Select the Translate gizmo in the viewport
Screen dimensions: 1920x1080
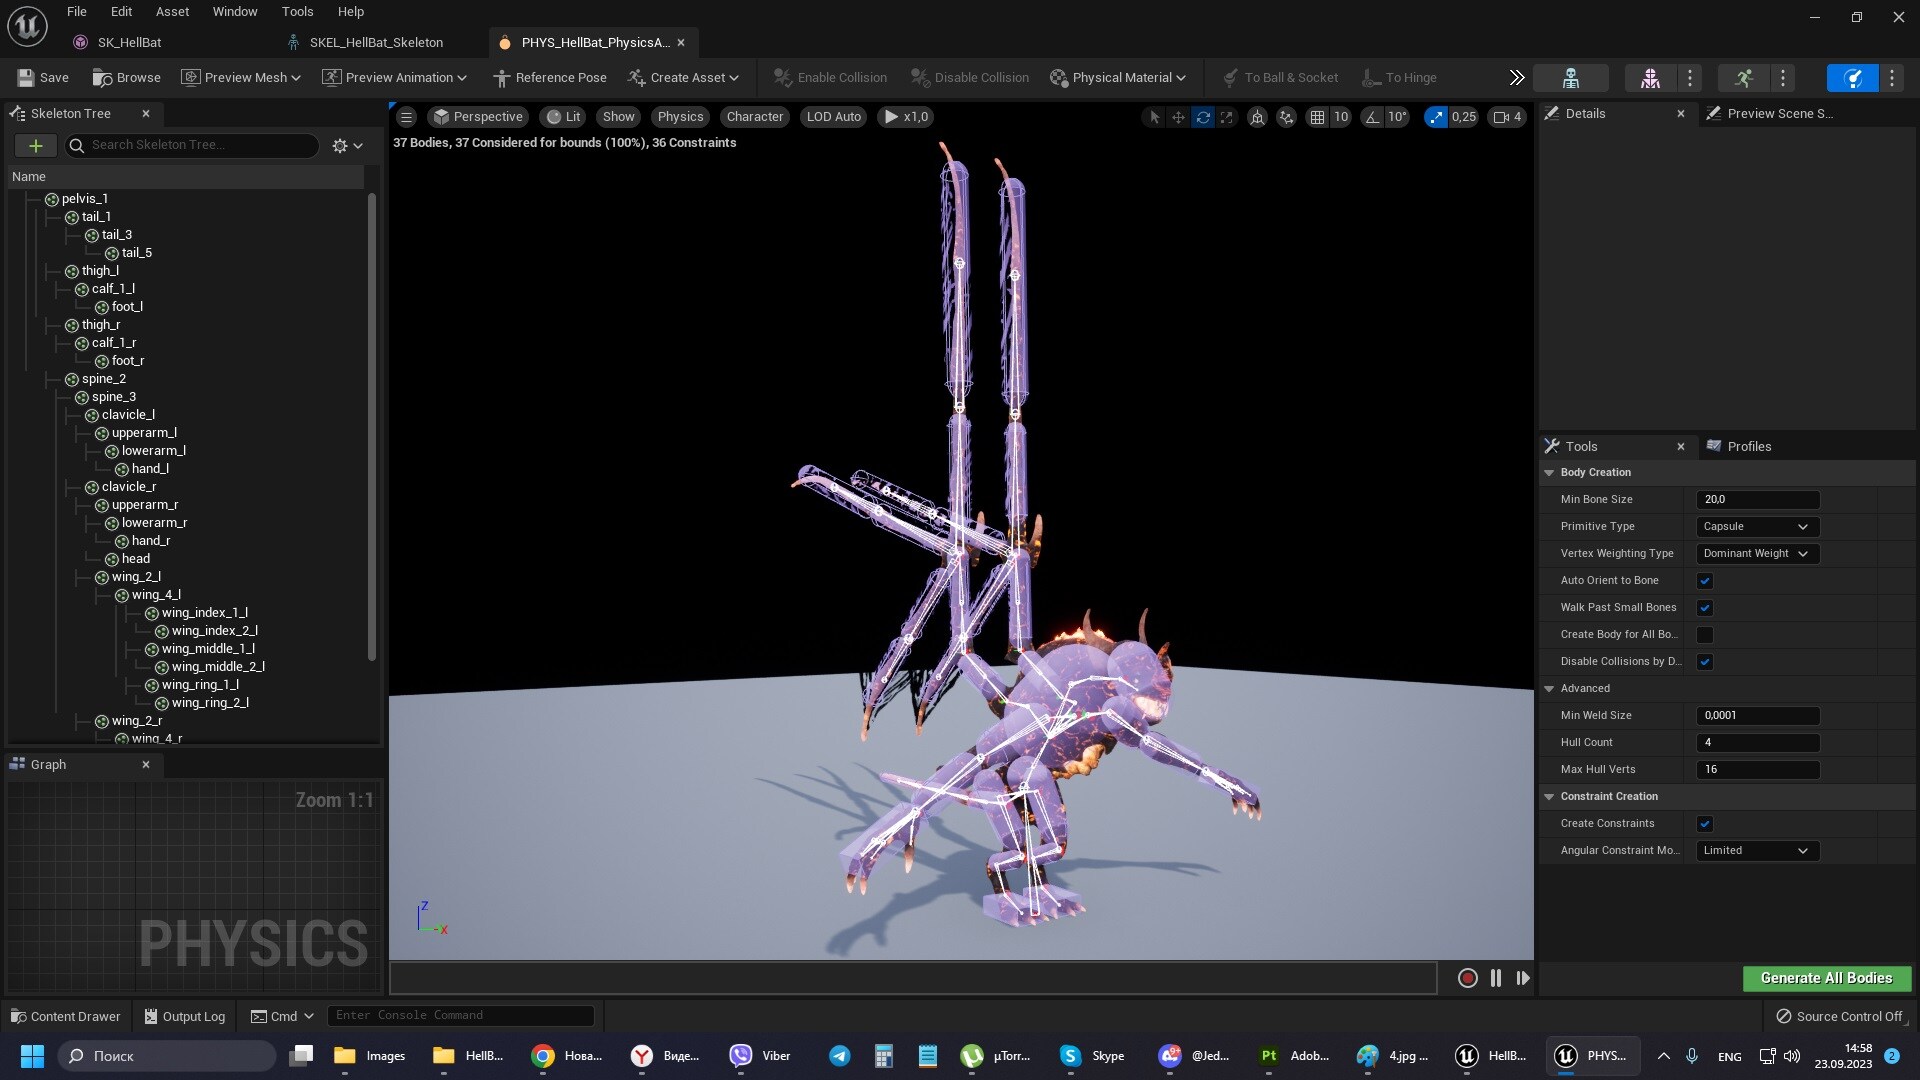pyautogui.click(x=1179, y=117)
